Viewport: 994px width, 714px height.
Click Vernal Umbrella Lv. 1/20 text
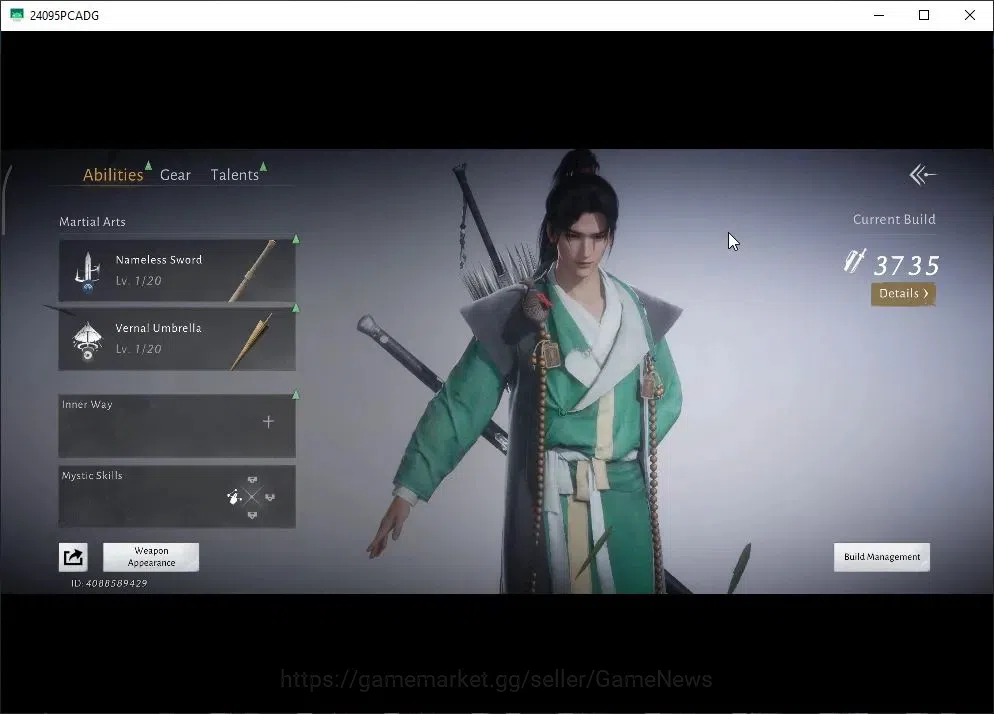click(138, 349)
